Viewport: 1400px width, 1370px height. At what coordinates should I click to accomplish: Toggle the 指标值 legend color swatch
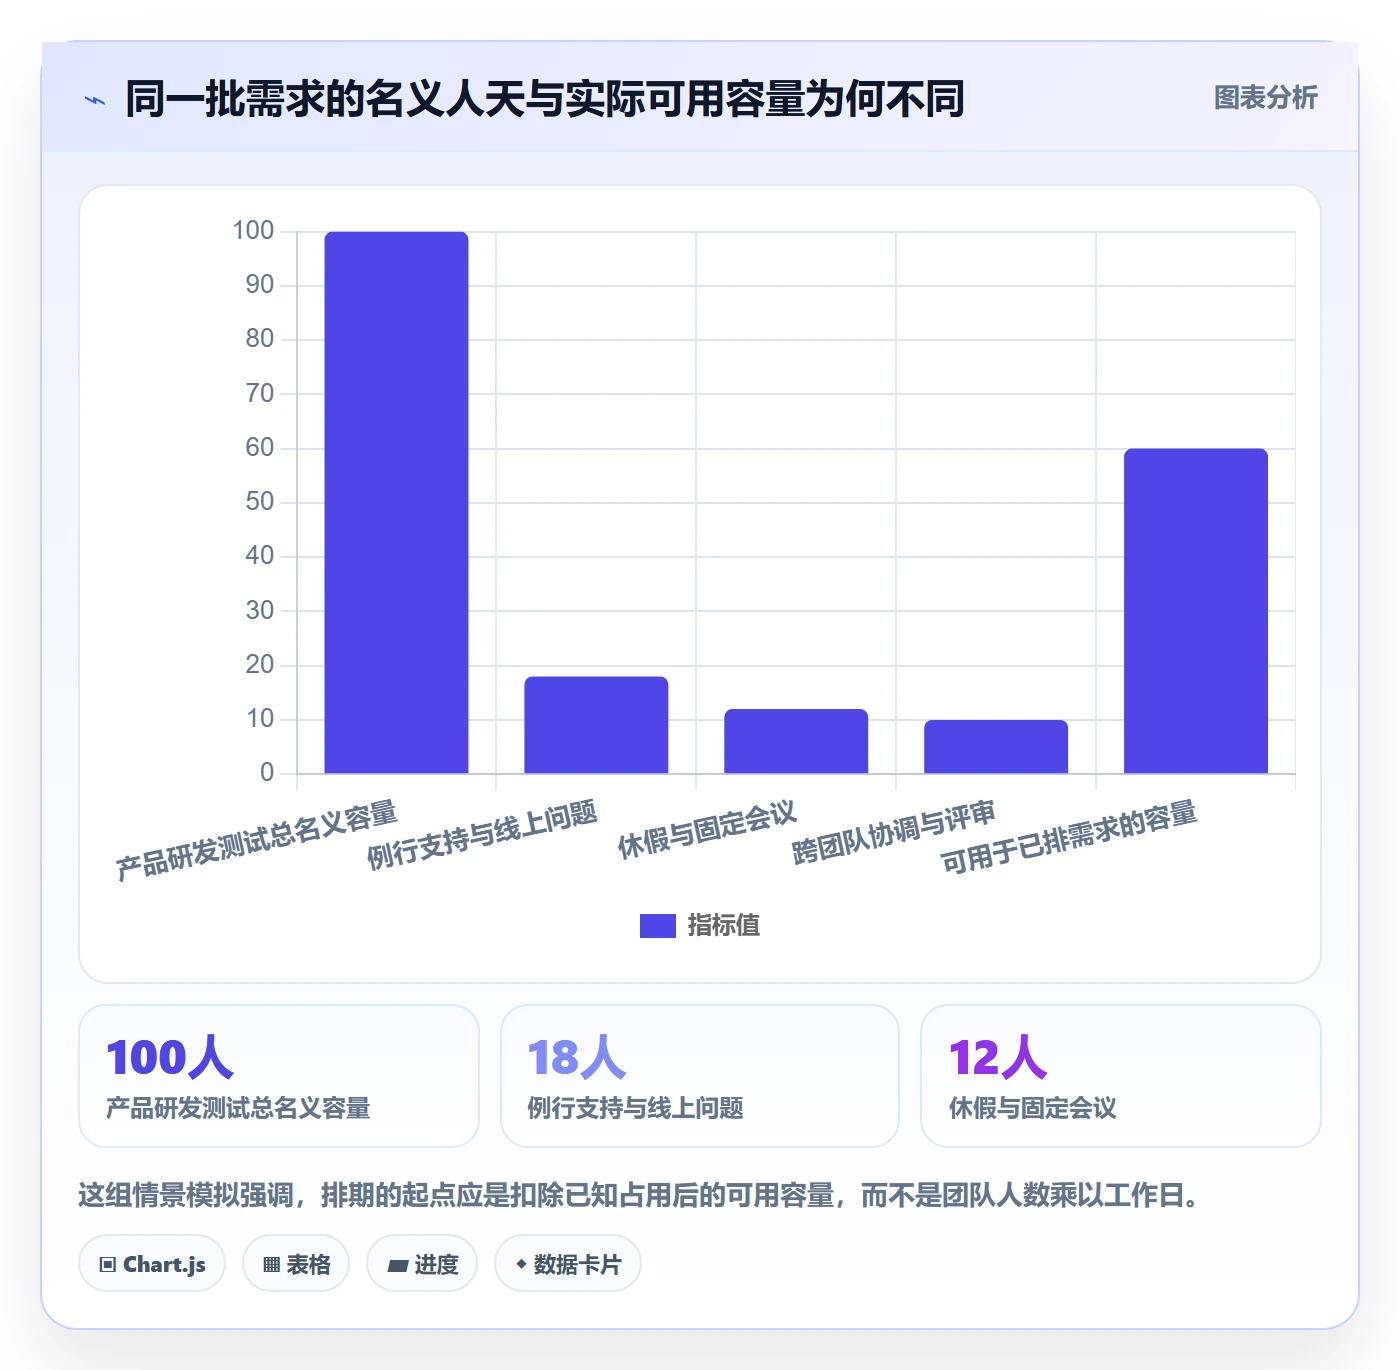[x=658, y=926]
